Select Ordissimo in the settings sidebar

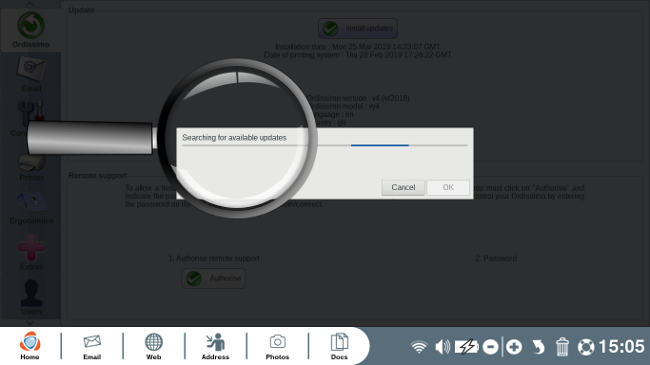pos(31,30)
